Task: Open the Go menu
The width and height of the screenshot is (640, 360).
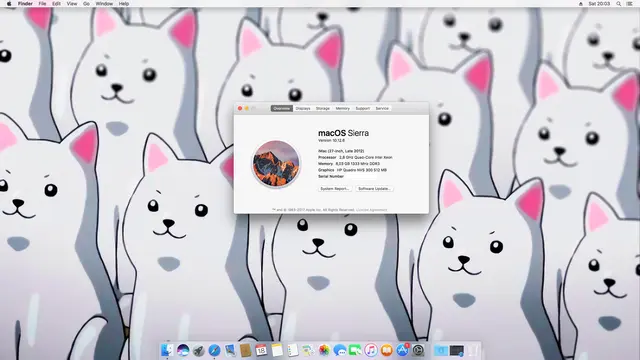Action: 86,4
